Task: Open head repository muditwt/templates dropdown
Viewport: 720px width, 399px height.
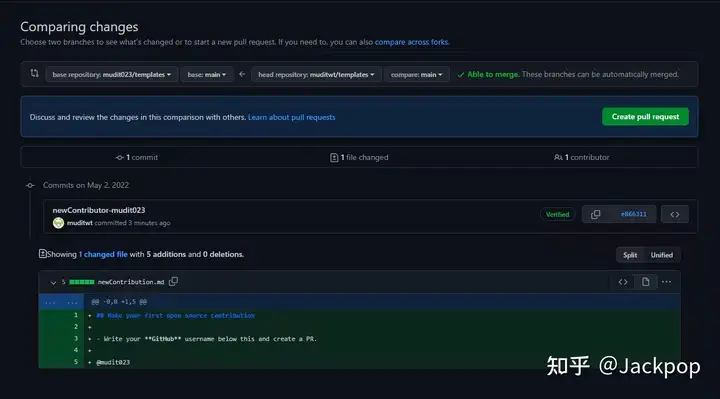Action: tap(316, 74)
